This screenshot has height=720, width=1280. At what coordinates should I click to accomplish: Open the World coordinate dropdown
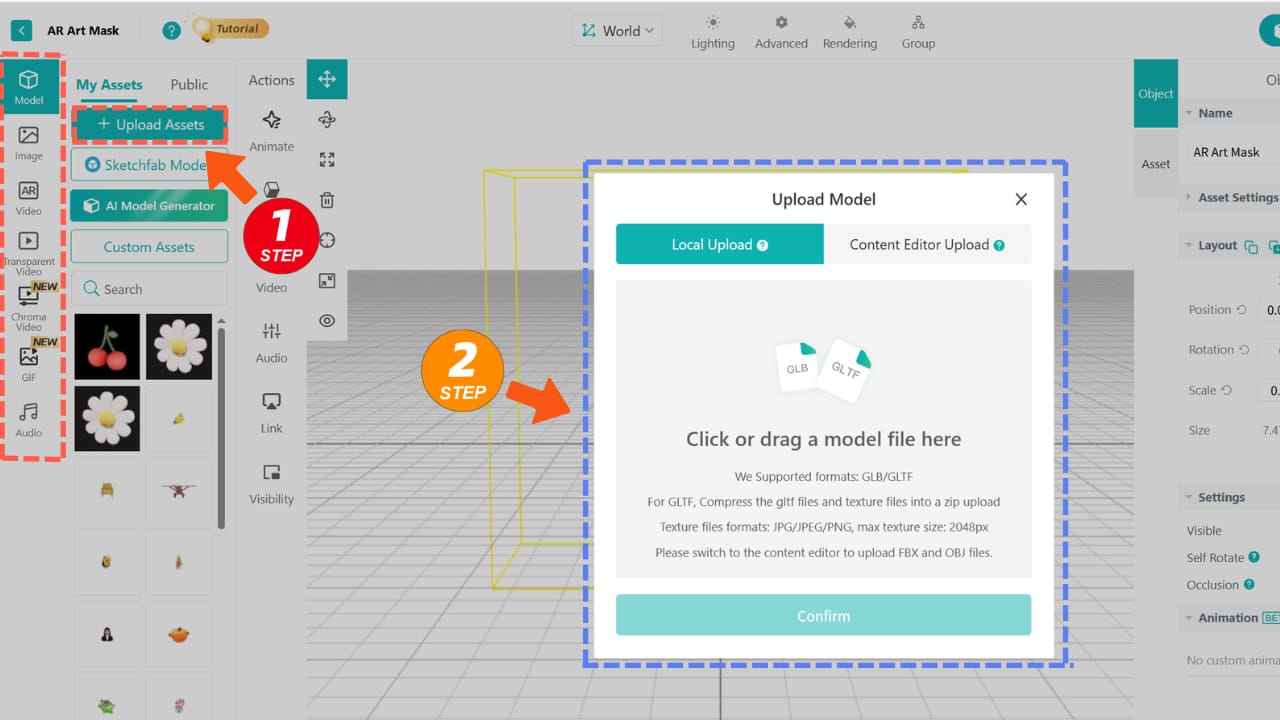(617, 30)
